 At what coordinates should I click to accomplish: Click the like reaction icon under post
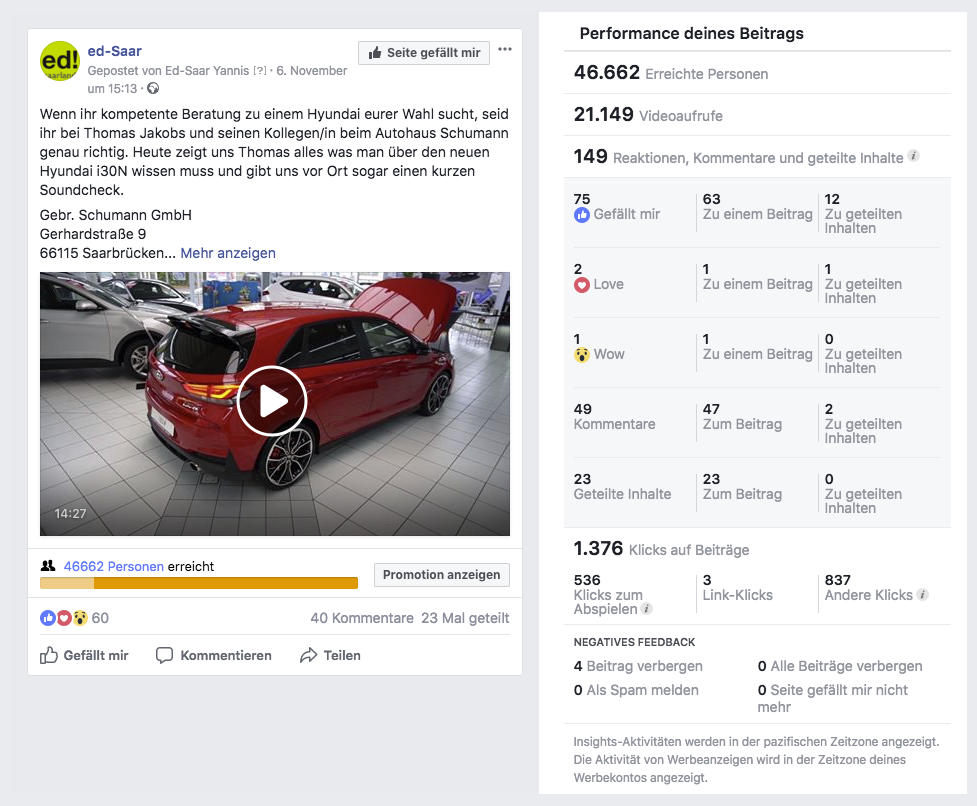tap(47, 618)
